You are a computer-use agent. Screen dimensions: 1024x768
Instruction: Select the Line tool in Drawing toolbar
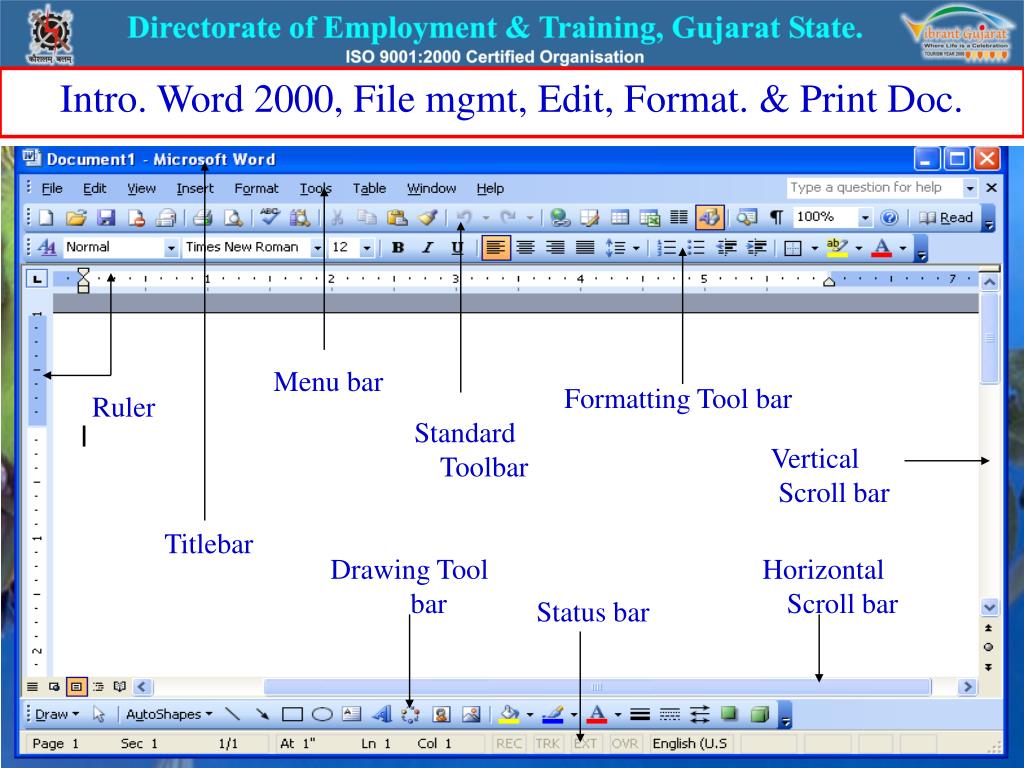232,714
